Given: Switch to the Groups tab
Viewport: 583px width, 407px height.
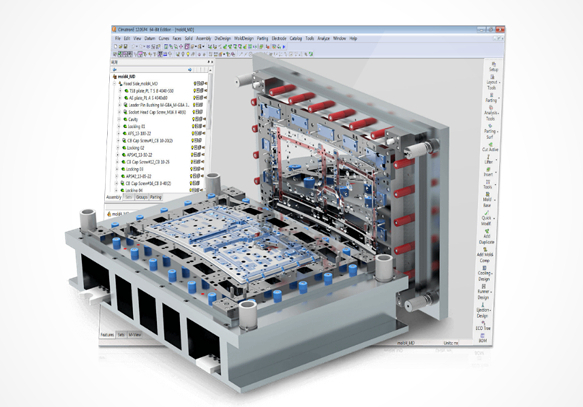Looking at the screenshot, I should pyautogui.click(x=141, y=197).
